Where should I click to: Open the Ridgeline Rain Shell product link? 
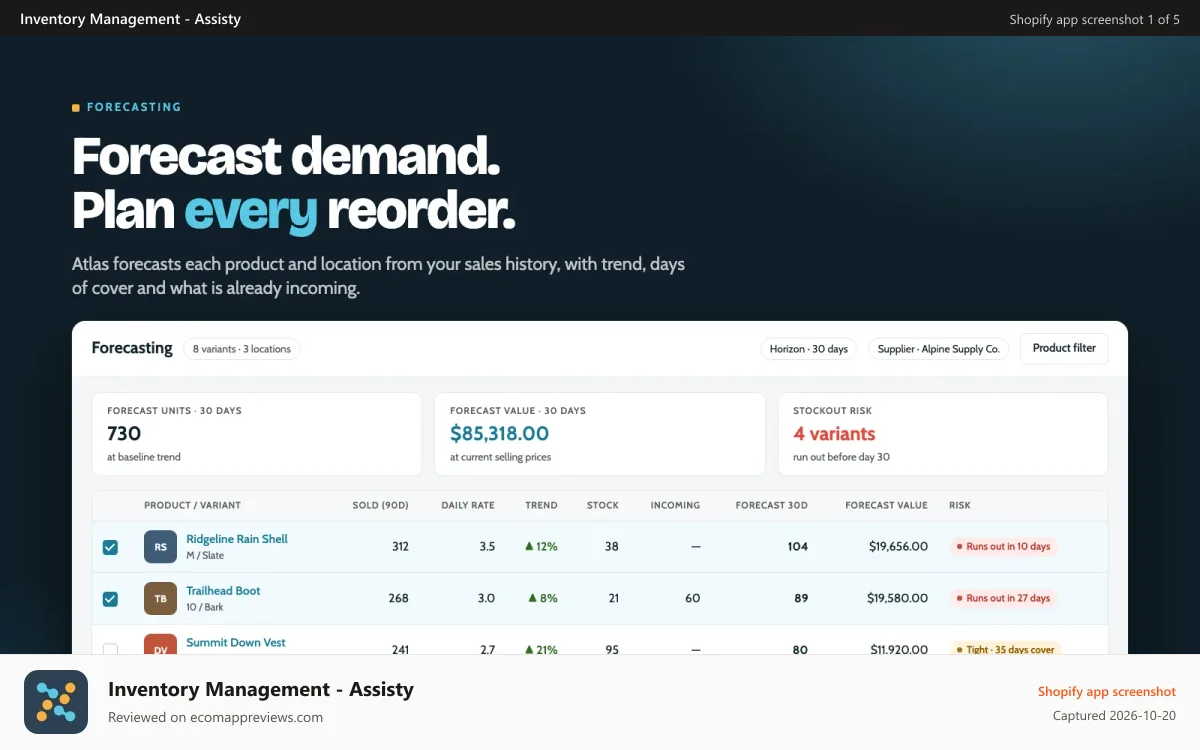coord(237,539)
